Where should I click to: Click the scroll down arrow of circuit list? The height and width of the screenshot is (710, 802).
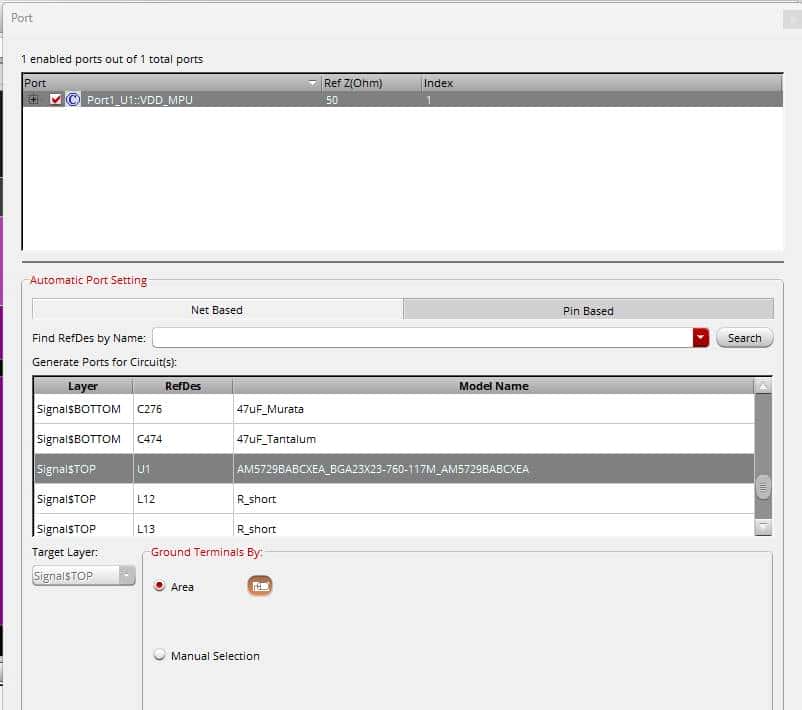point(763,527)
